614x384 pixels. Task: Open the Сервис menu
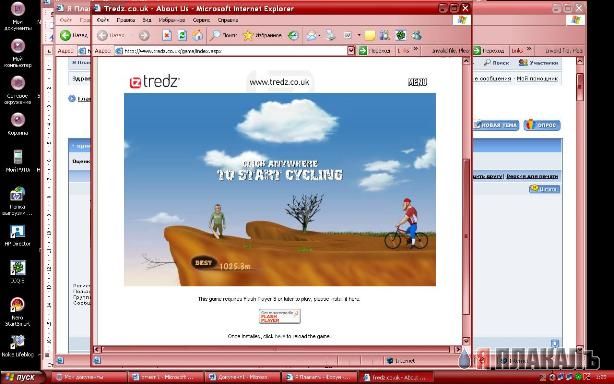pos(201,20)
